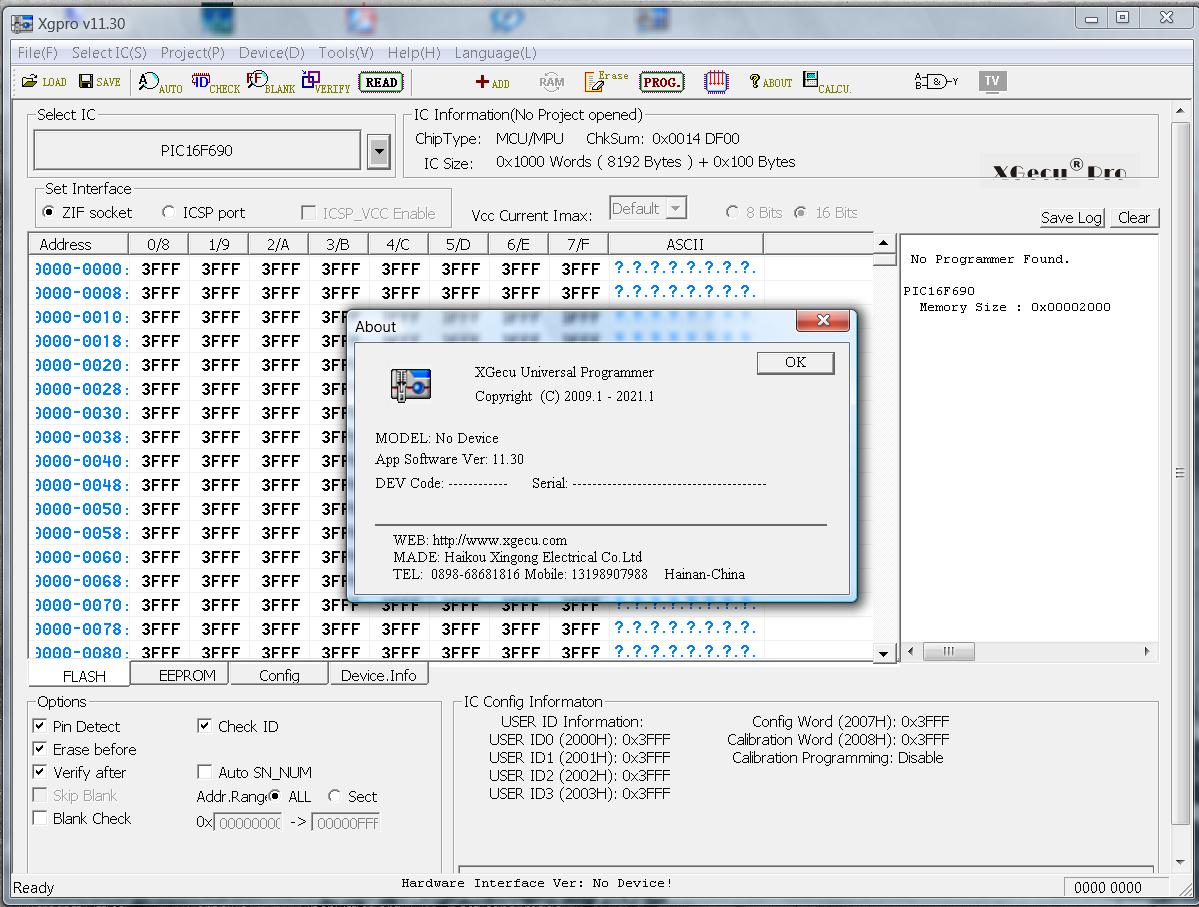
Task: Click the SAVE toolbar icon
Action: tap(100, 81)
